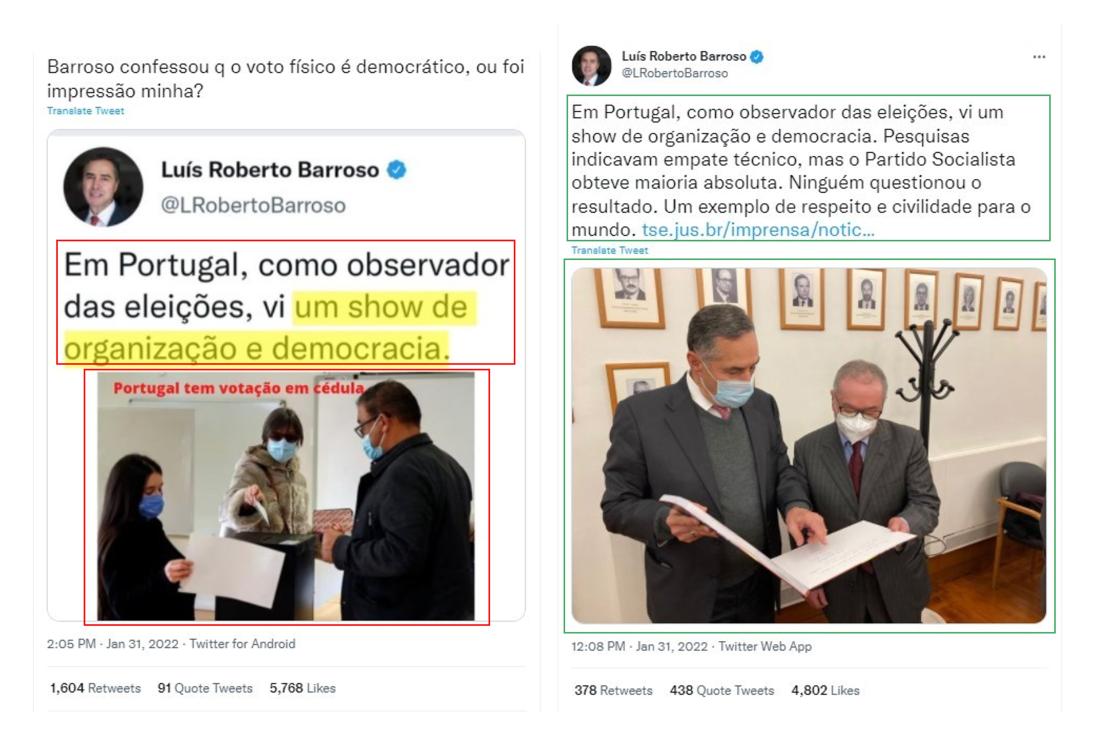View the 378 Retweets list
Viewport: 1100px width, 739px height.
[x=613, y=691]
